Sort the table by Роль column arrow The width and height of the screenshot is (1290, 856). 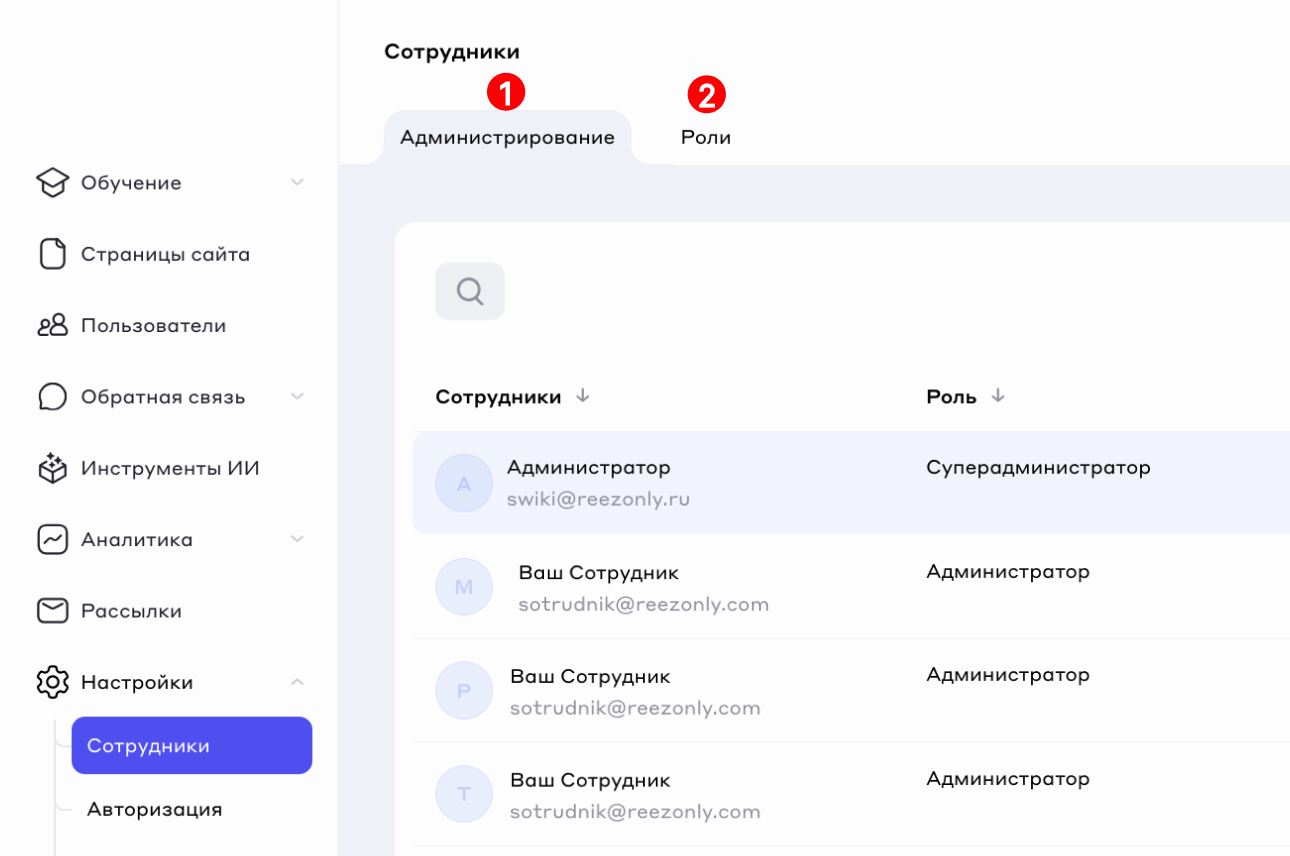click(997, 396)
